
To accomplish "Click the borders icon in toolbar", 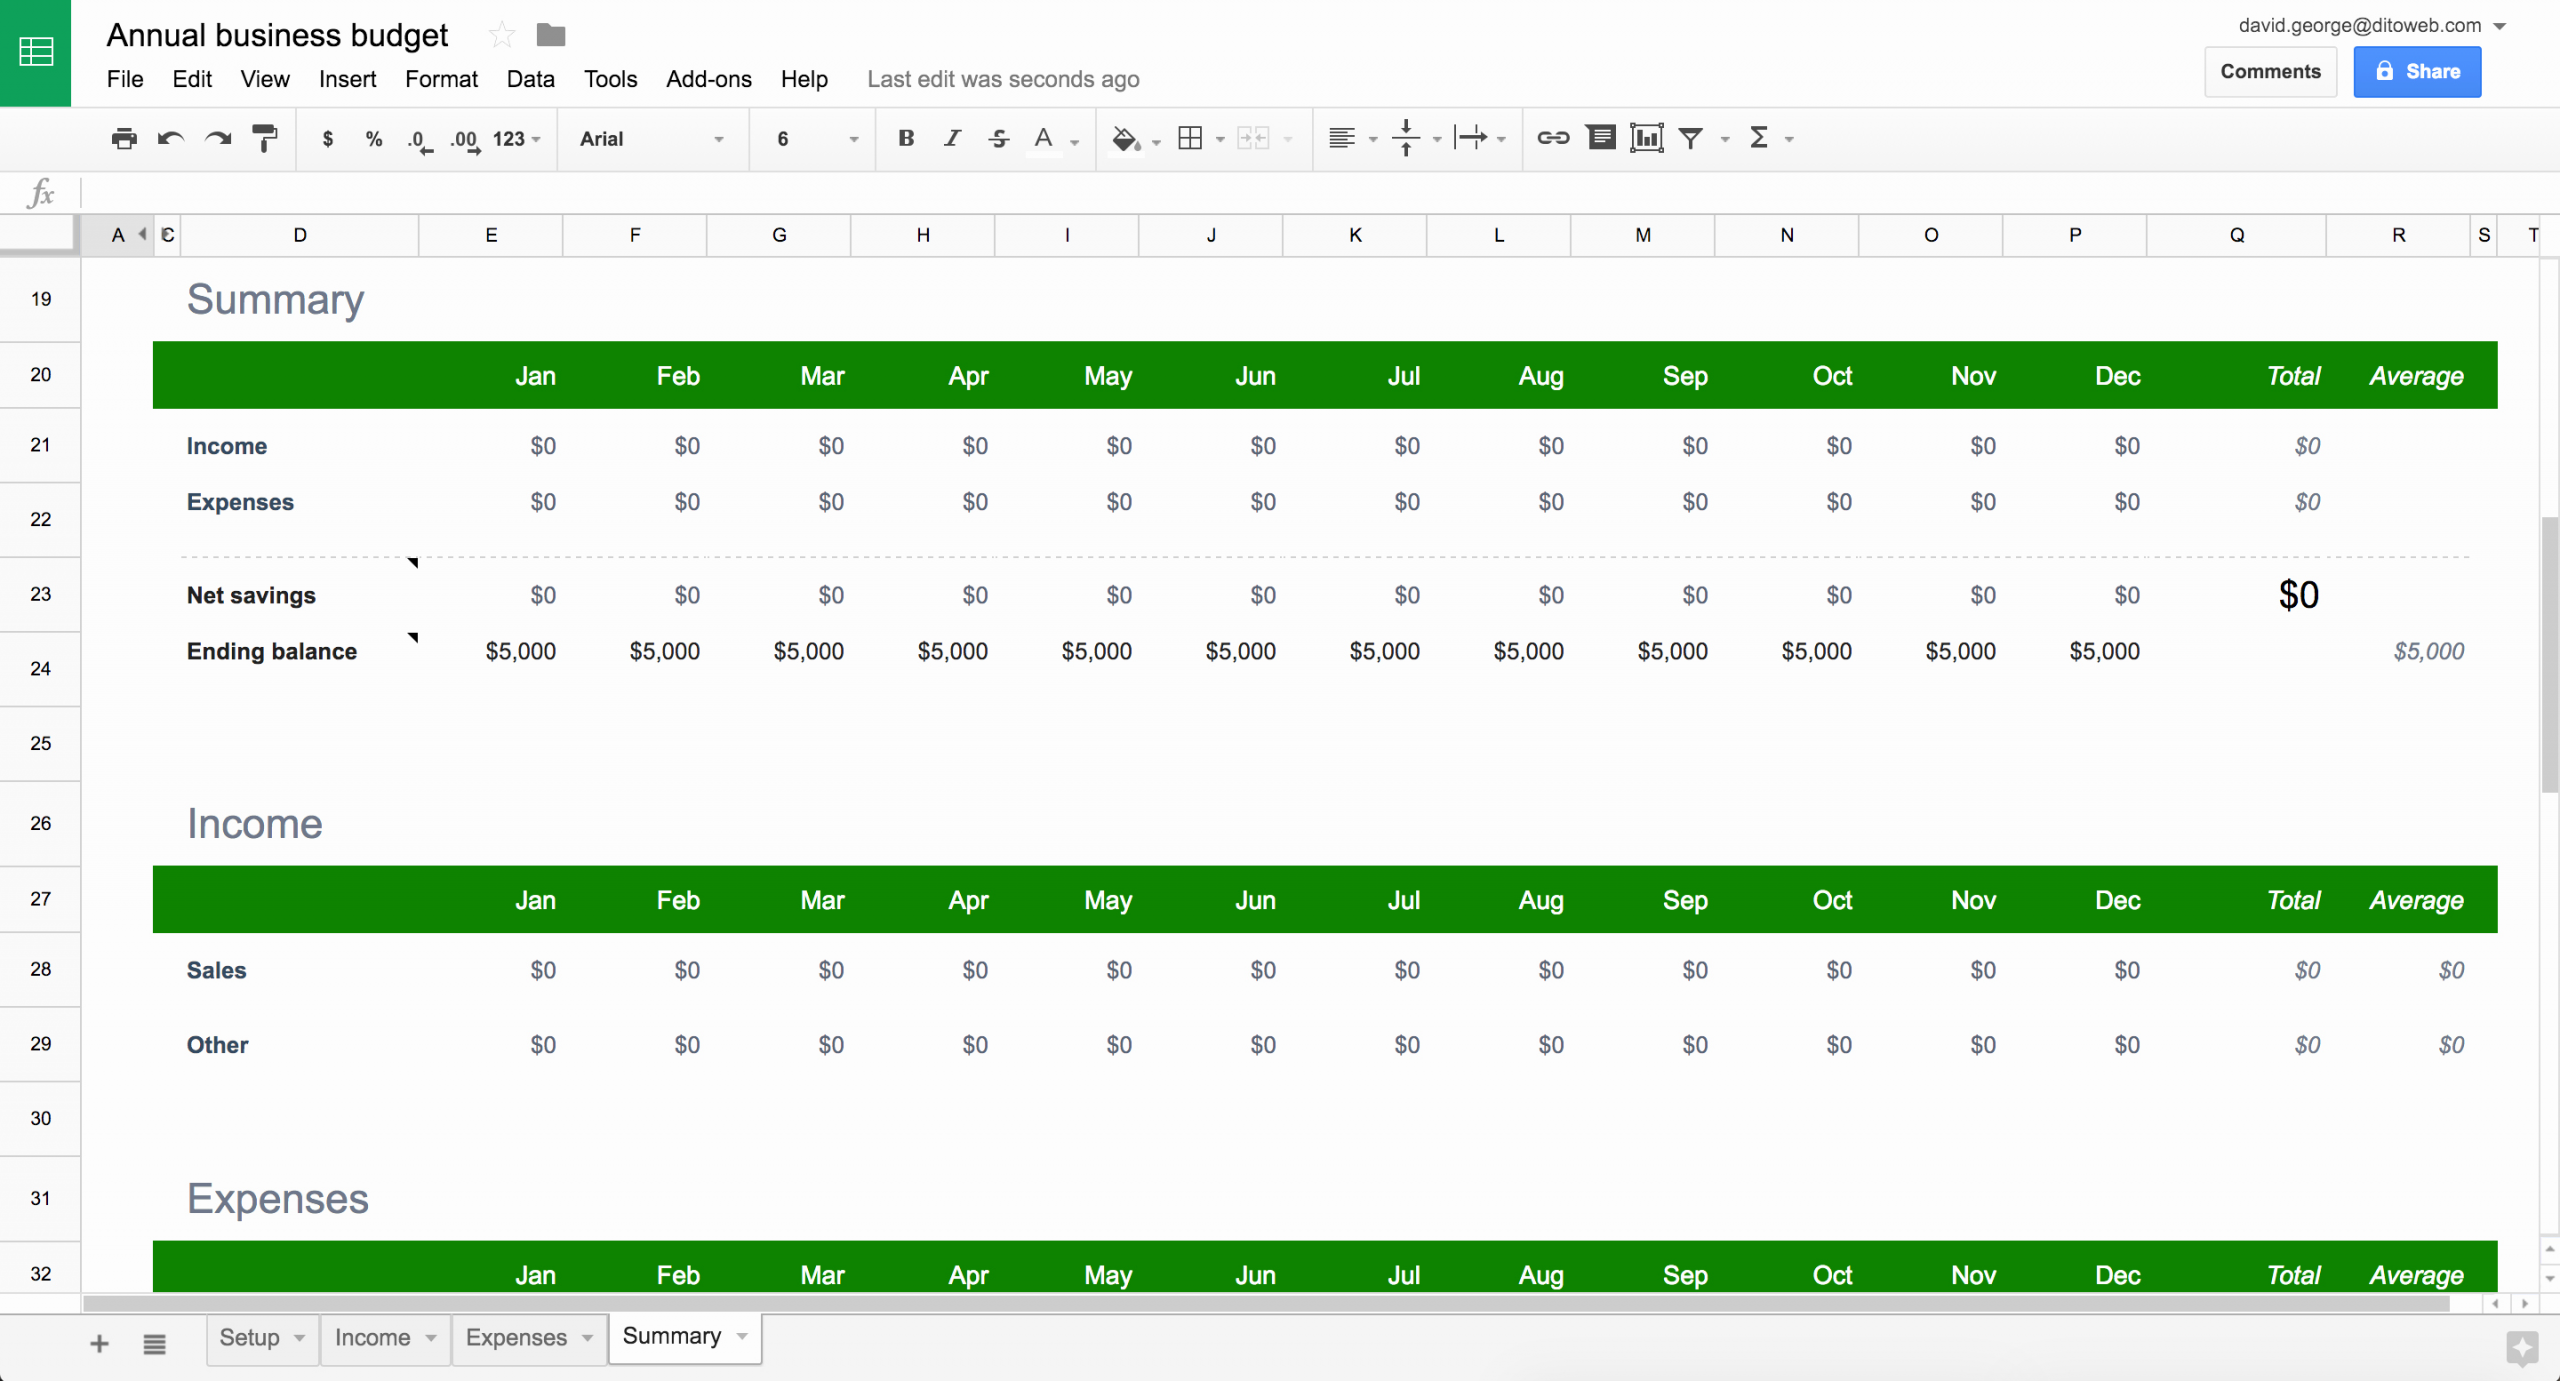I will click(1190, 138).
